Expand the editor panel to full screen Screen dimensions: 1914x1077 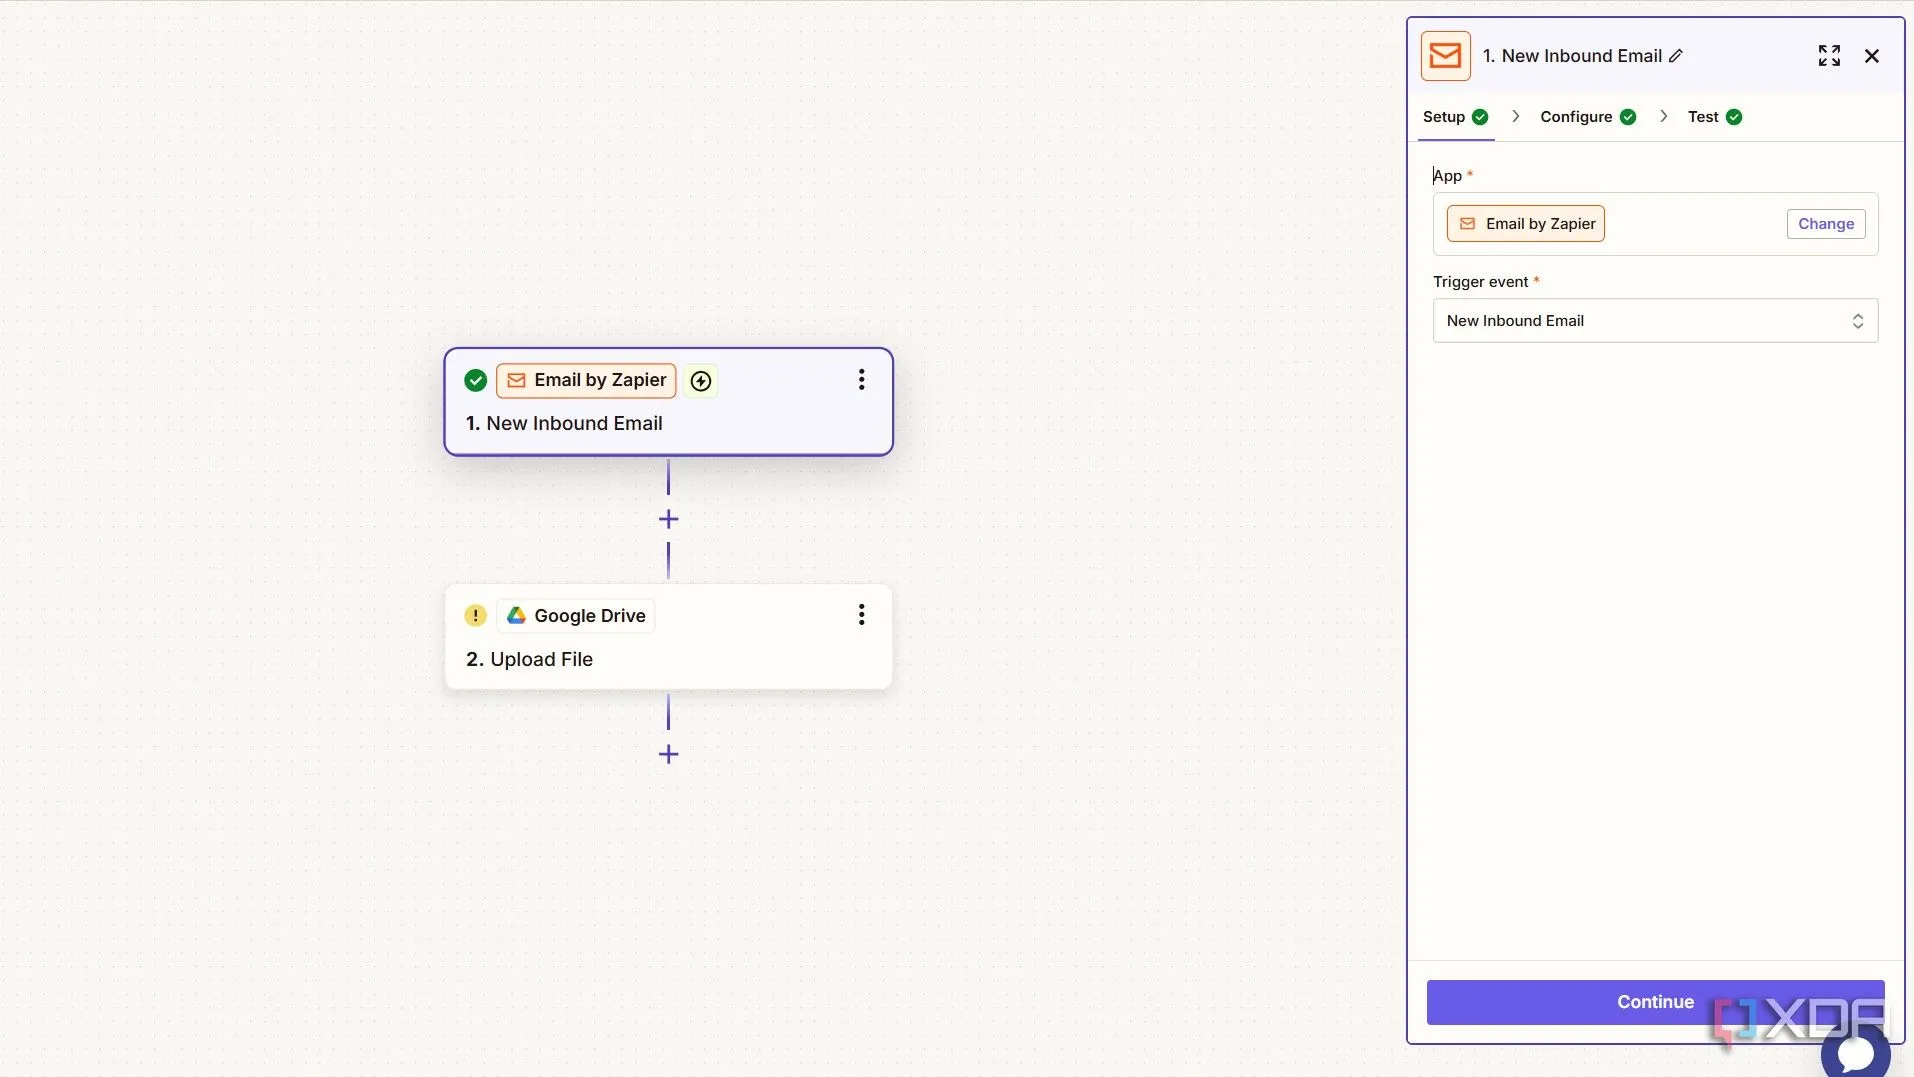pos(1829,56)
